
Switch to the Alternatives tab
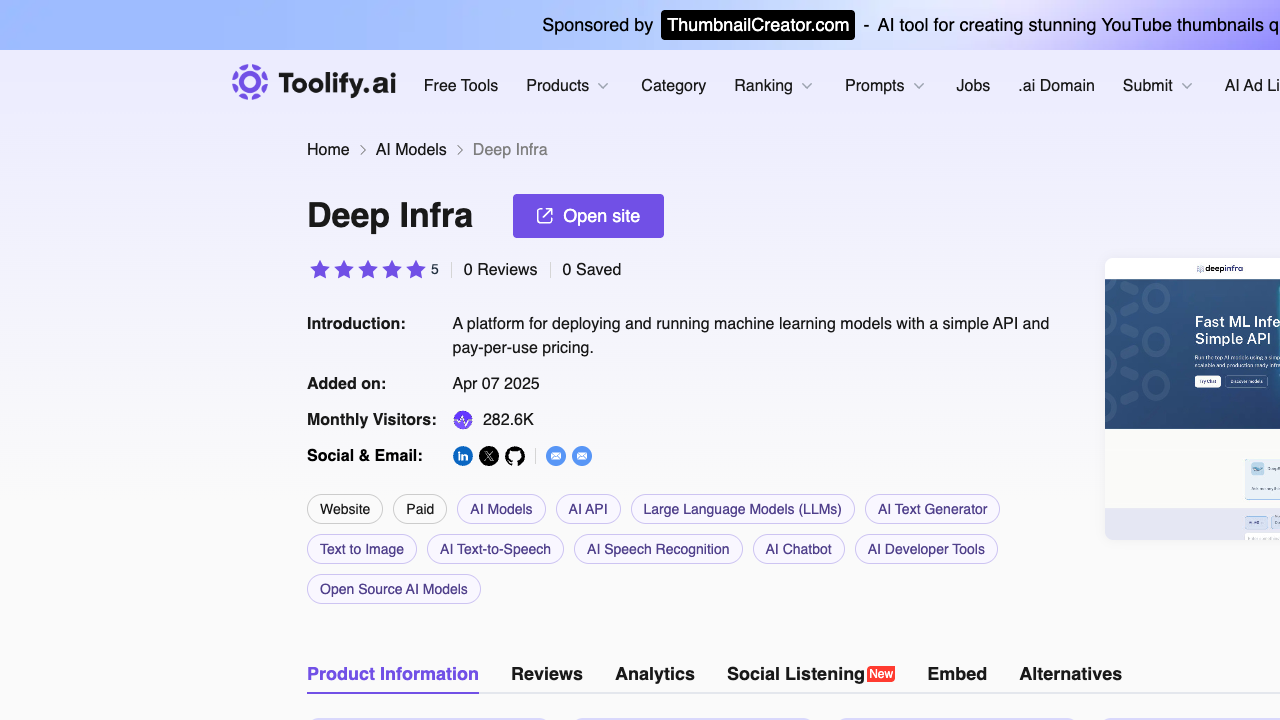pos(1071,674)
